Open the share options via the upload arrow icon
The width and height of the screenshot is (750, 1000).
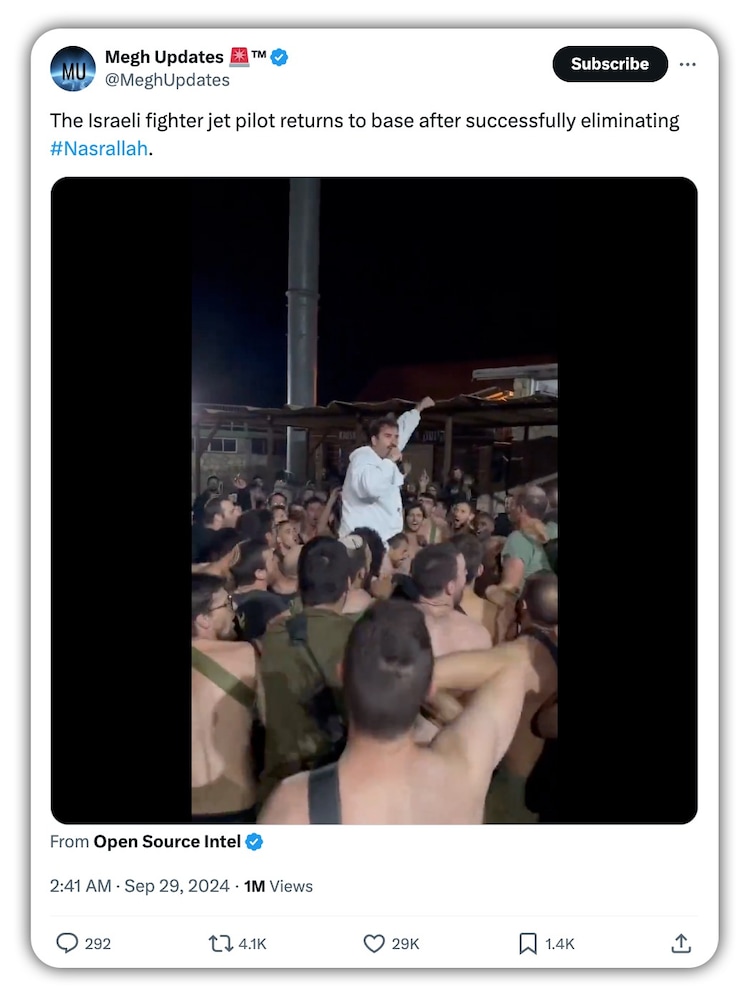point(681,943)
